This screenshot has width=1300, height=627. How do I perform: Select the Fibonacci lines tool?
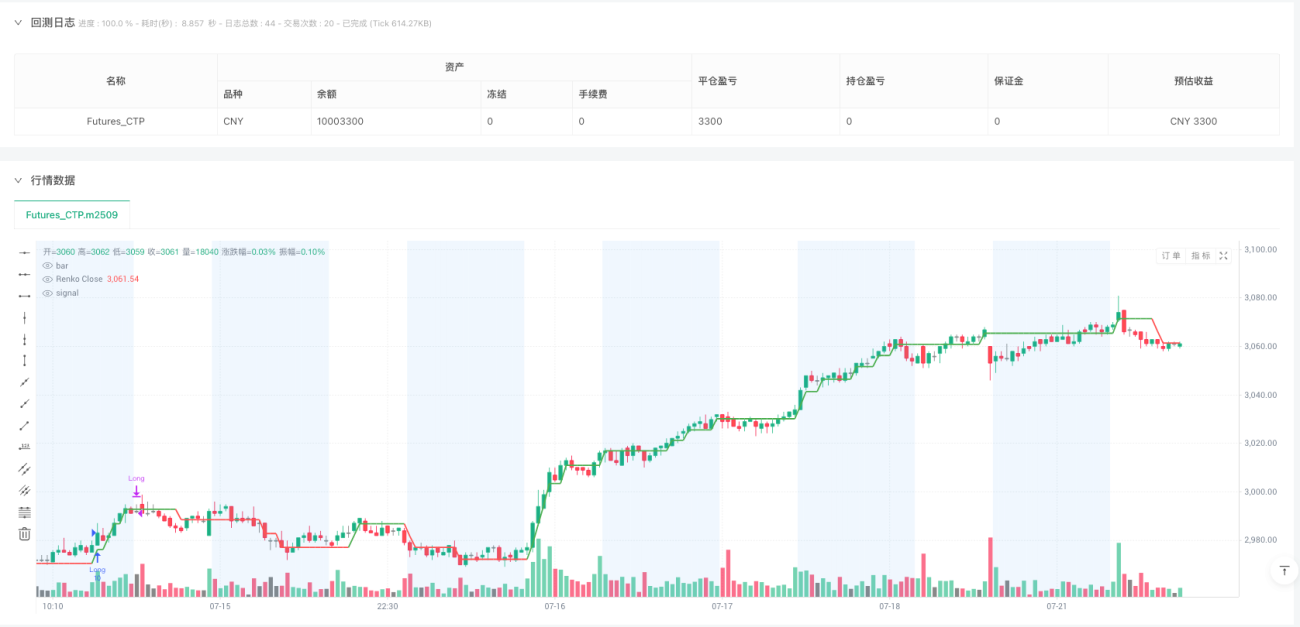tap(24, 512)
